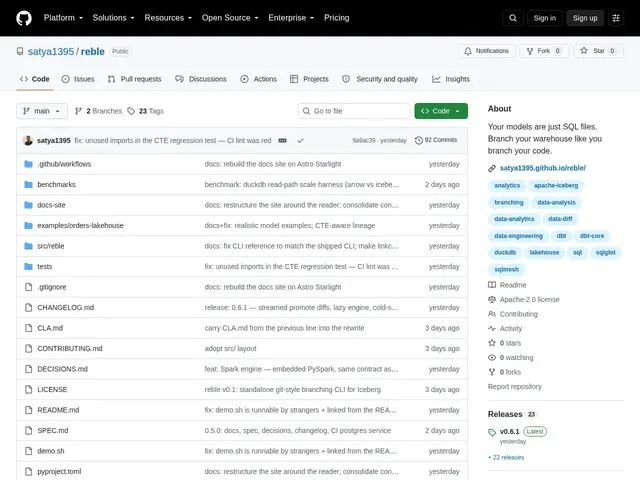Switch to the Issues tab
The height and width of the screenshot is (480, 640).
(x=78, y=79)
